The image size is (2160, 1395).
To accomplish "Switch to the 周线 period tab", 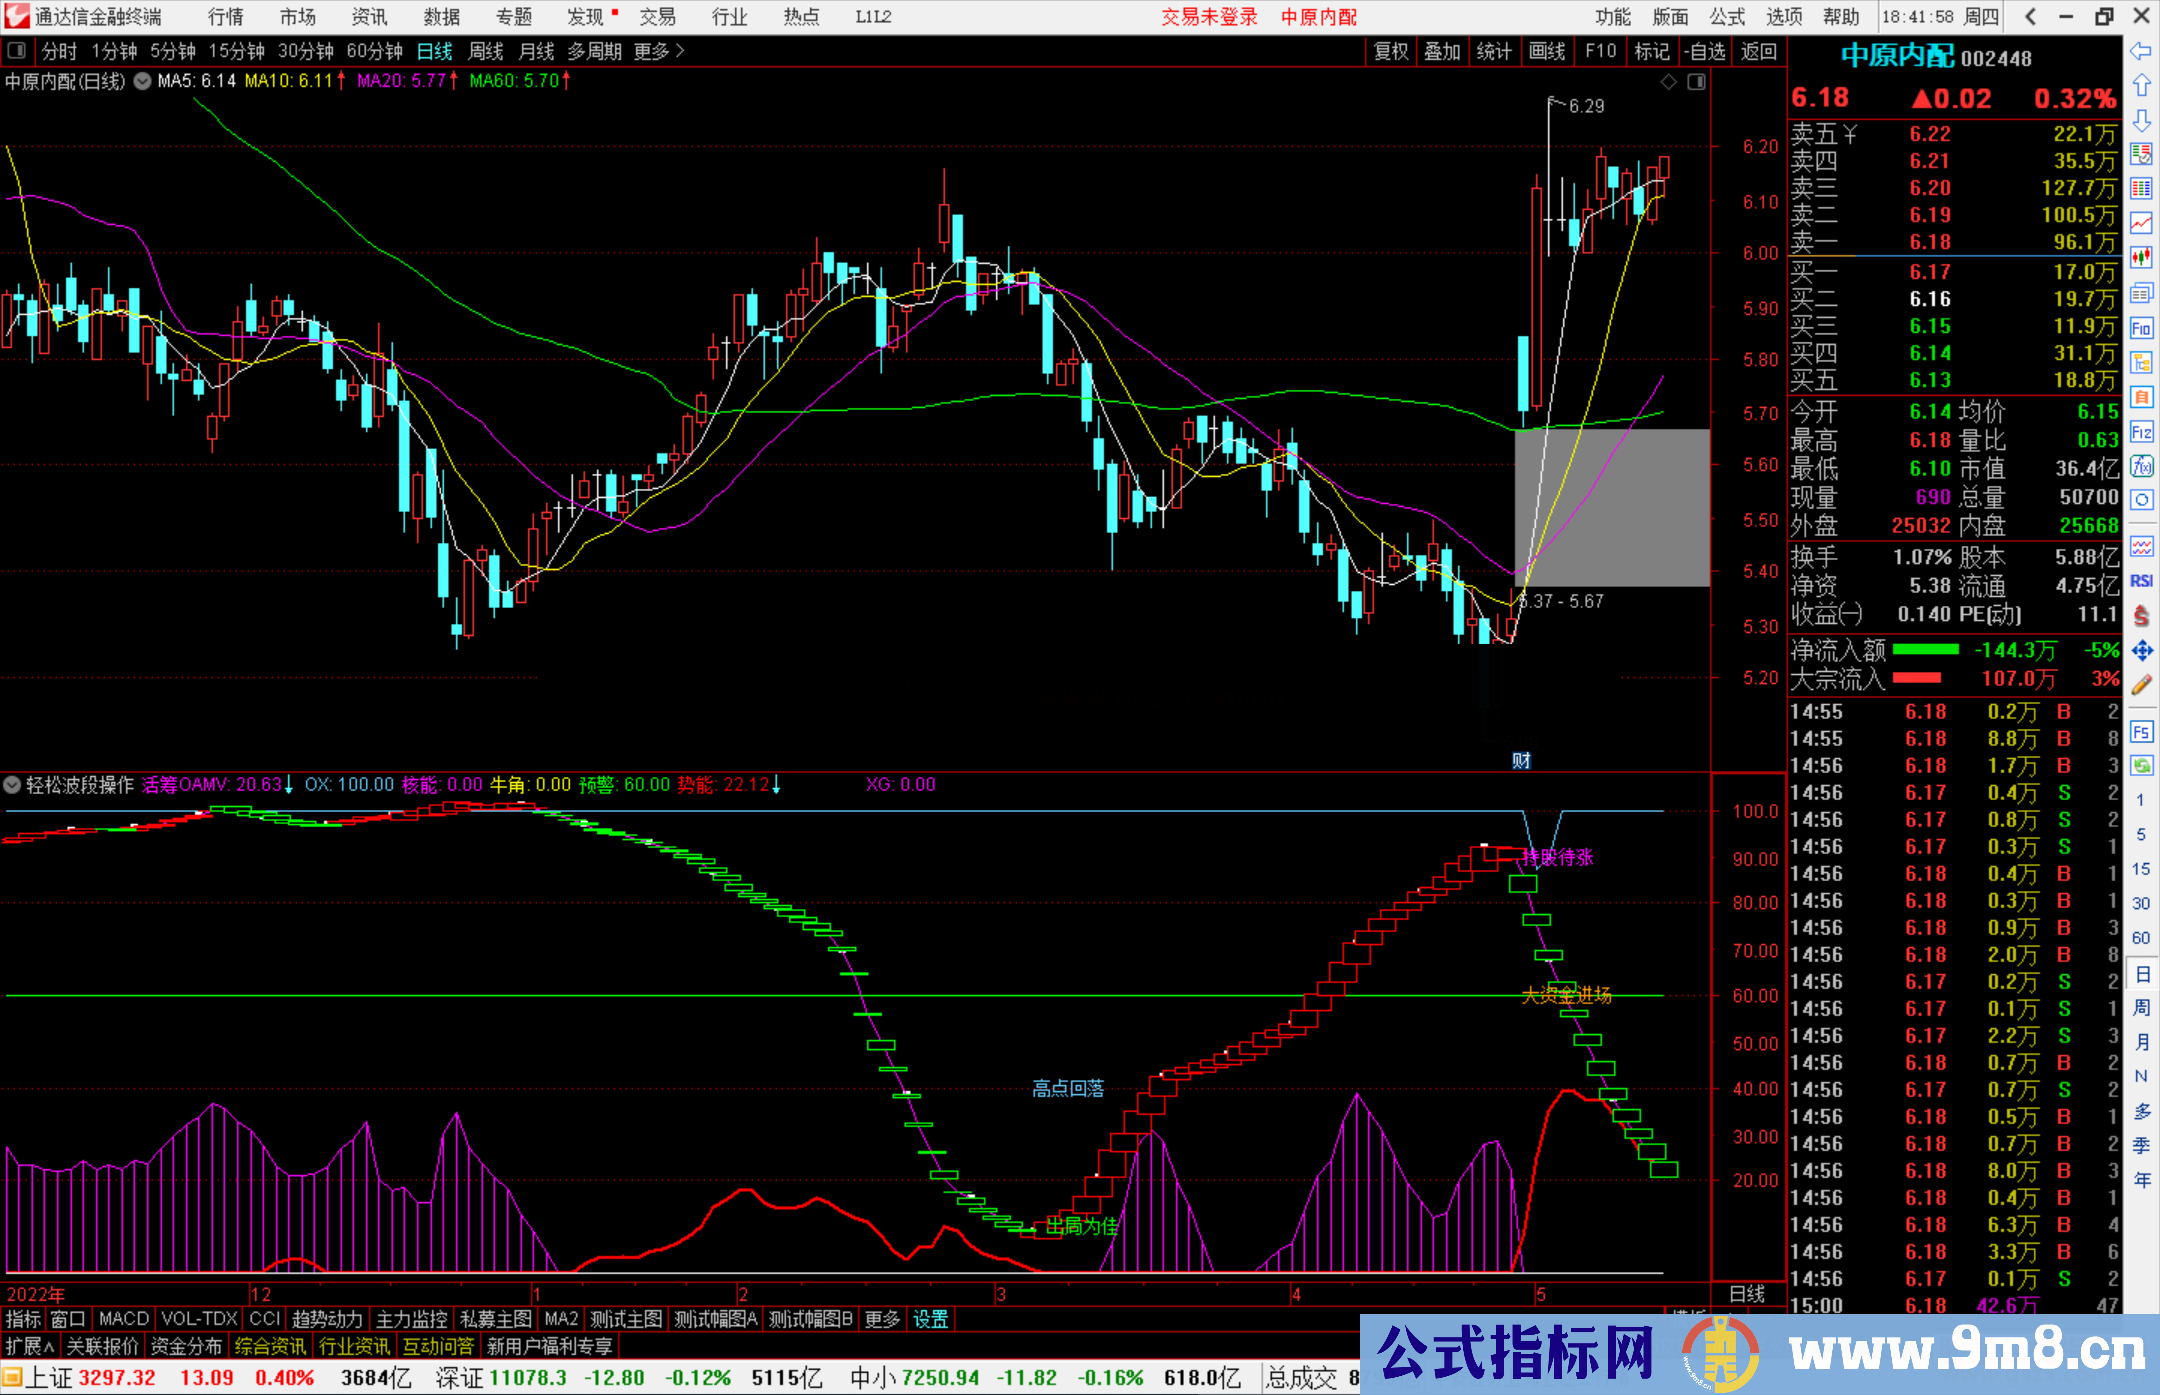I will pyautogui.click(x=485, y=51).
